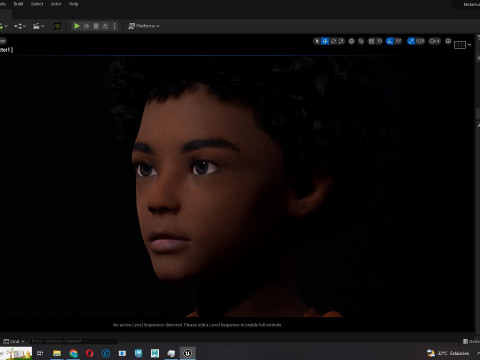Activate the Rotate transform tool
The image size is (480, 360).
tap(333, 41)
